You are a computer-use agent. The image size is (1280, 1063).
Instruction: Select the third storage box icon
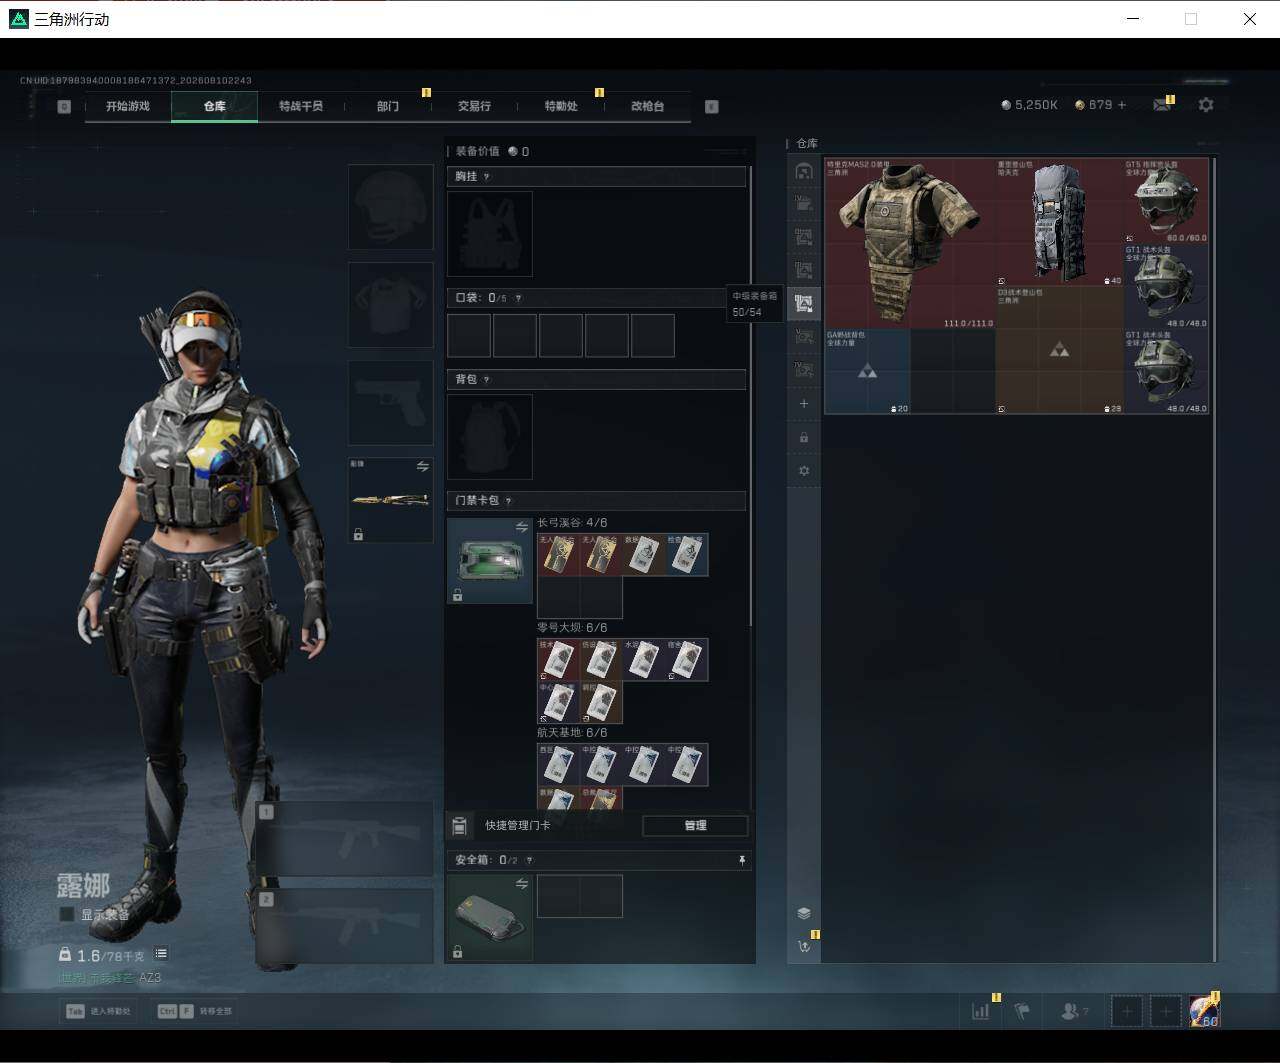point(804,237)
